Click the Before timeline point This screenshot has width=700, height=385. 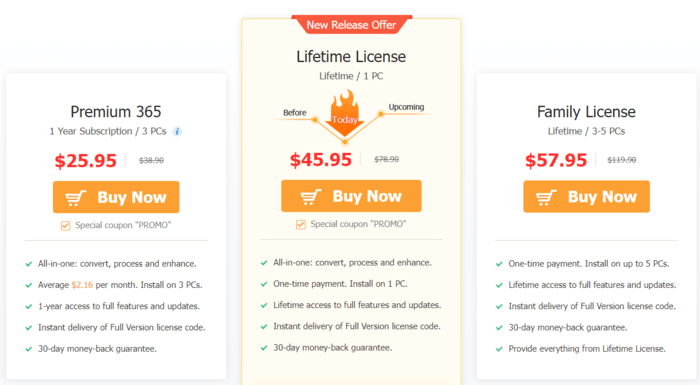coord(315,120)
